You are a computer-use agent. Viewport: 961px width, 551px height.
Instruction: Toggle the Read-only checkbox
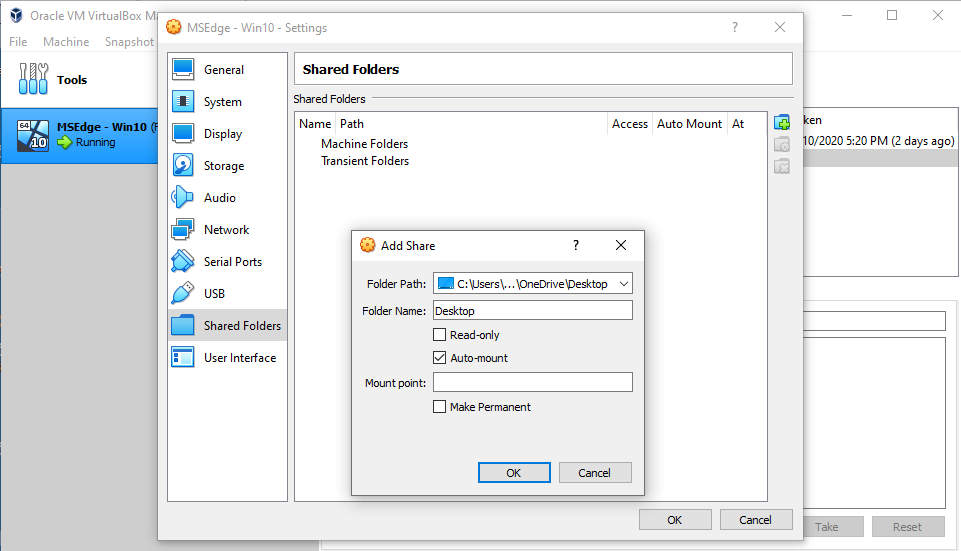[x=439, y=335]
